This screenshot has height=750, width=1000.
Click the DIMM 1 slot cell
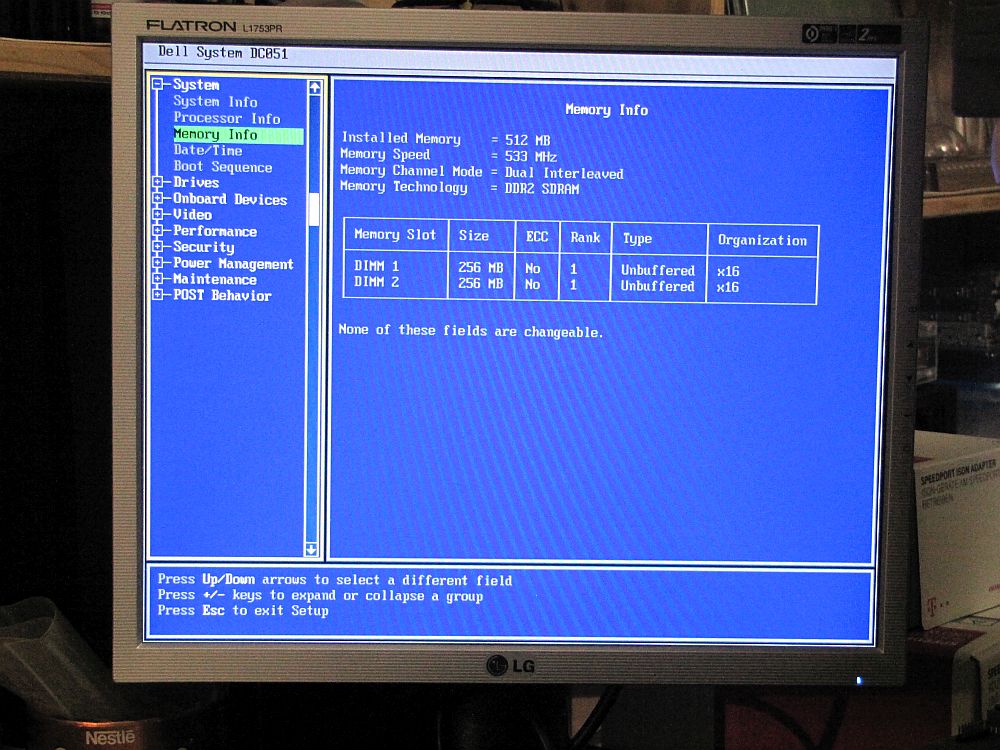376,266
